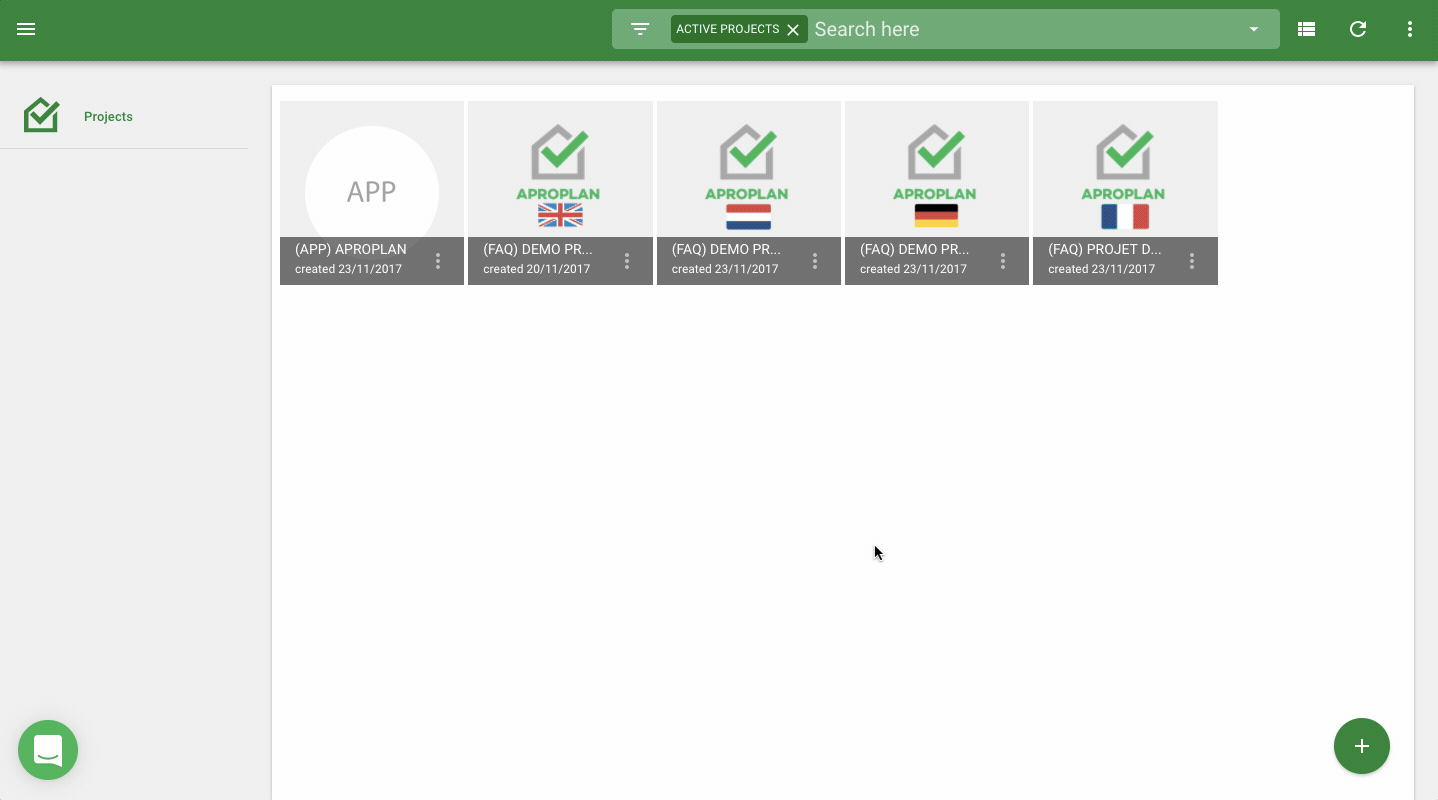This screenshot has height=800, width=1438.
Task: Open options for project created 20/11/2017
Action: coord(627,261)
